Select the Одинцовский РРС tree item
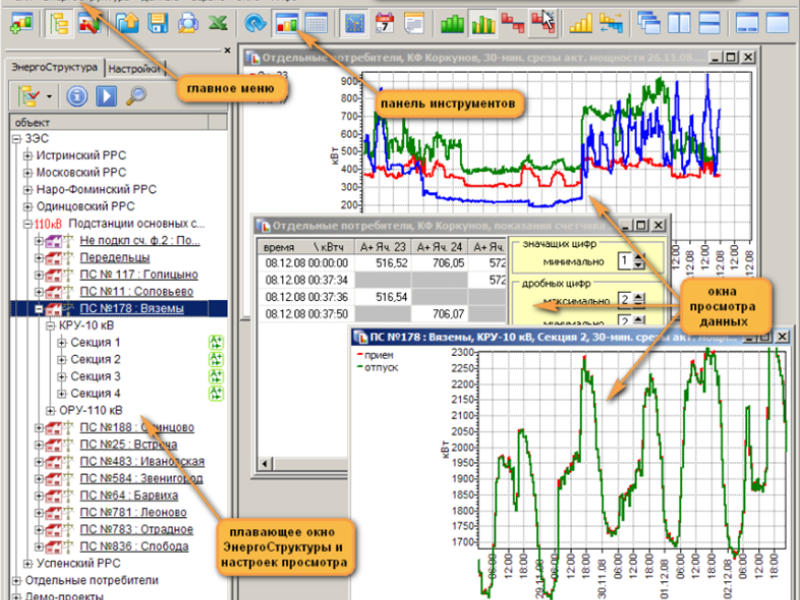Screen dimensions: 800x600 point(85,207)
